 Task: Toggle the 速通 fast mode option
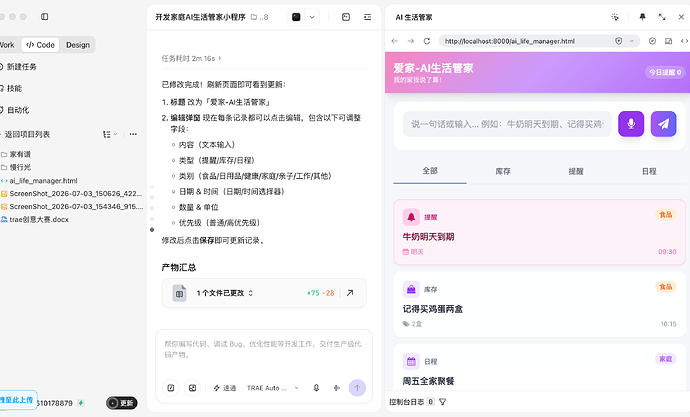point(225,388)
